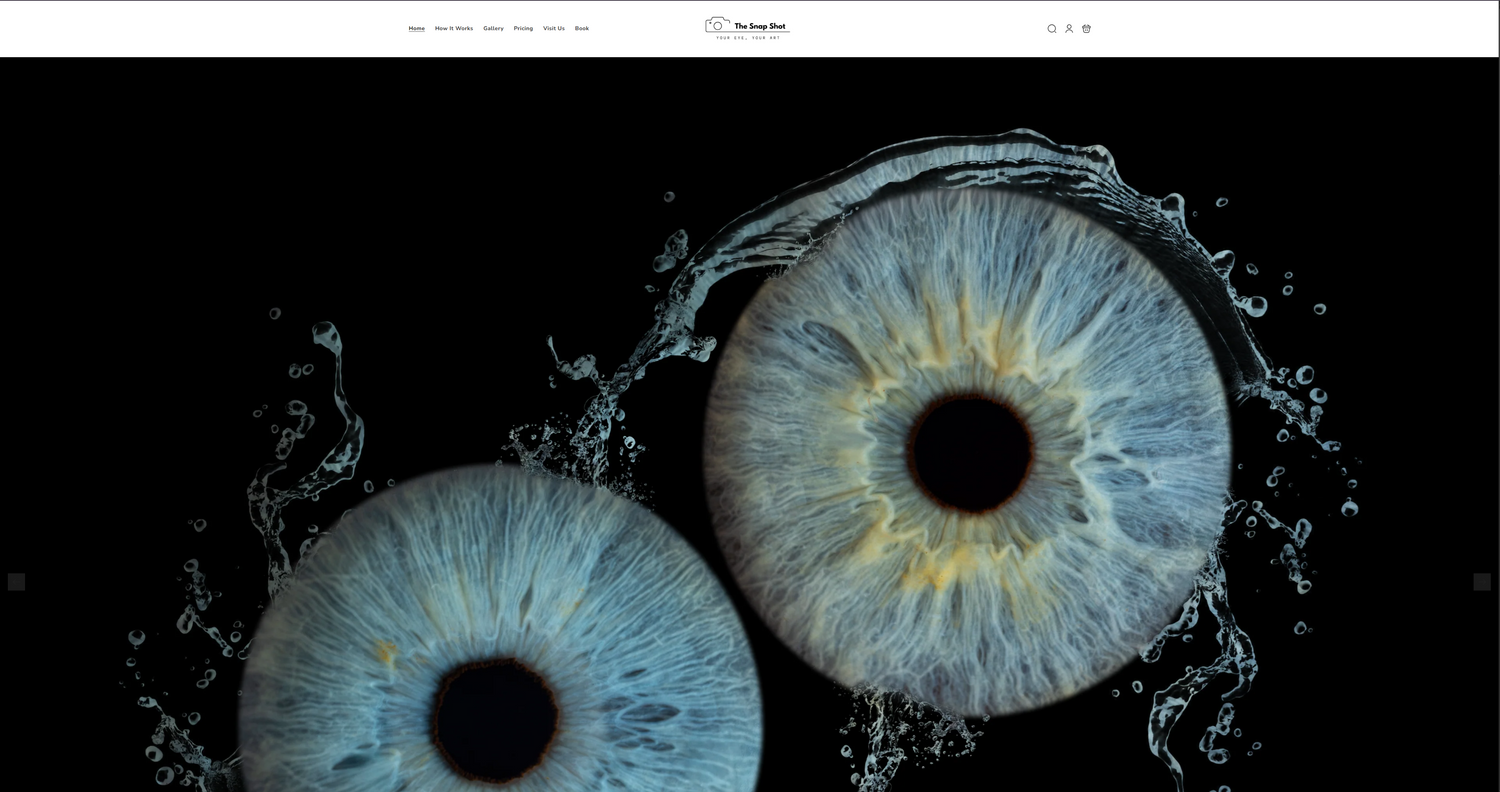This screenshot has height=792, width=1500.
Task: Click the pupil of the lower-left iris
Action: 496,718
